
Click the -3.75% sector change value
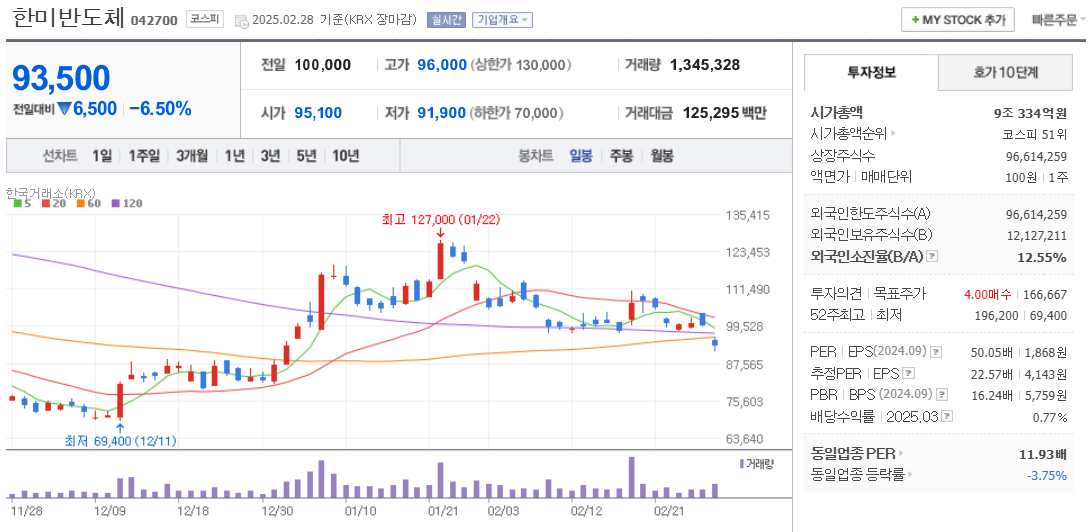pos(1046,476)
